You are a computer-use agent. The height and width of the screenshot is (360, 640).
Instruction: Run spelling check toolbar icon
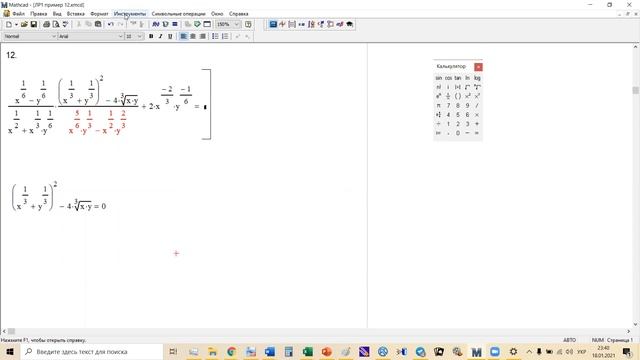point(65,24)
